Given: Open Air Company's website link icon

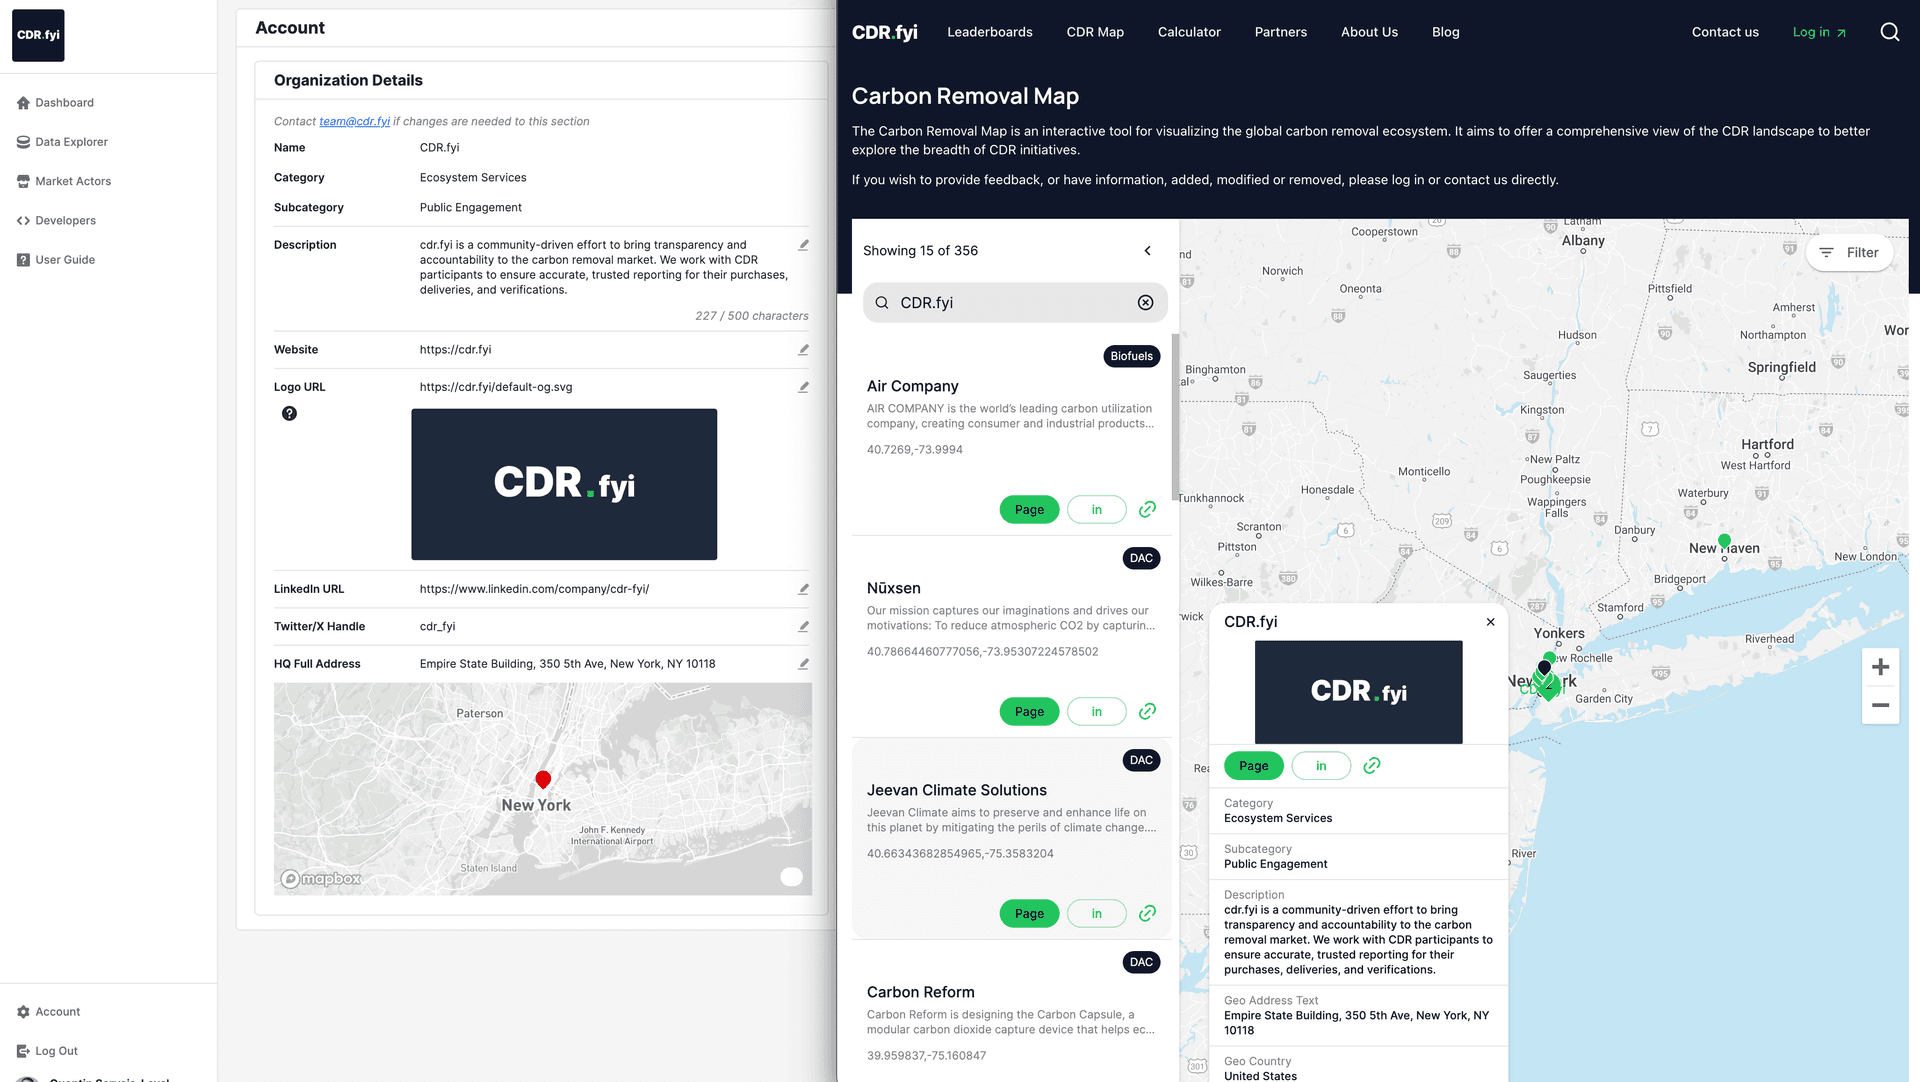Looking at the screenshot, I should 1147,510.
